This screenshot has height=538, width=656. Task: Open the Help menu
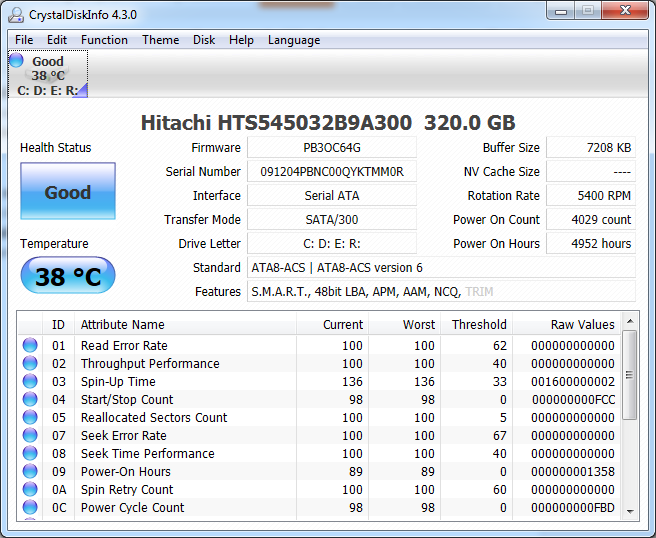pos(241,40)
